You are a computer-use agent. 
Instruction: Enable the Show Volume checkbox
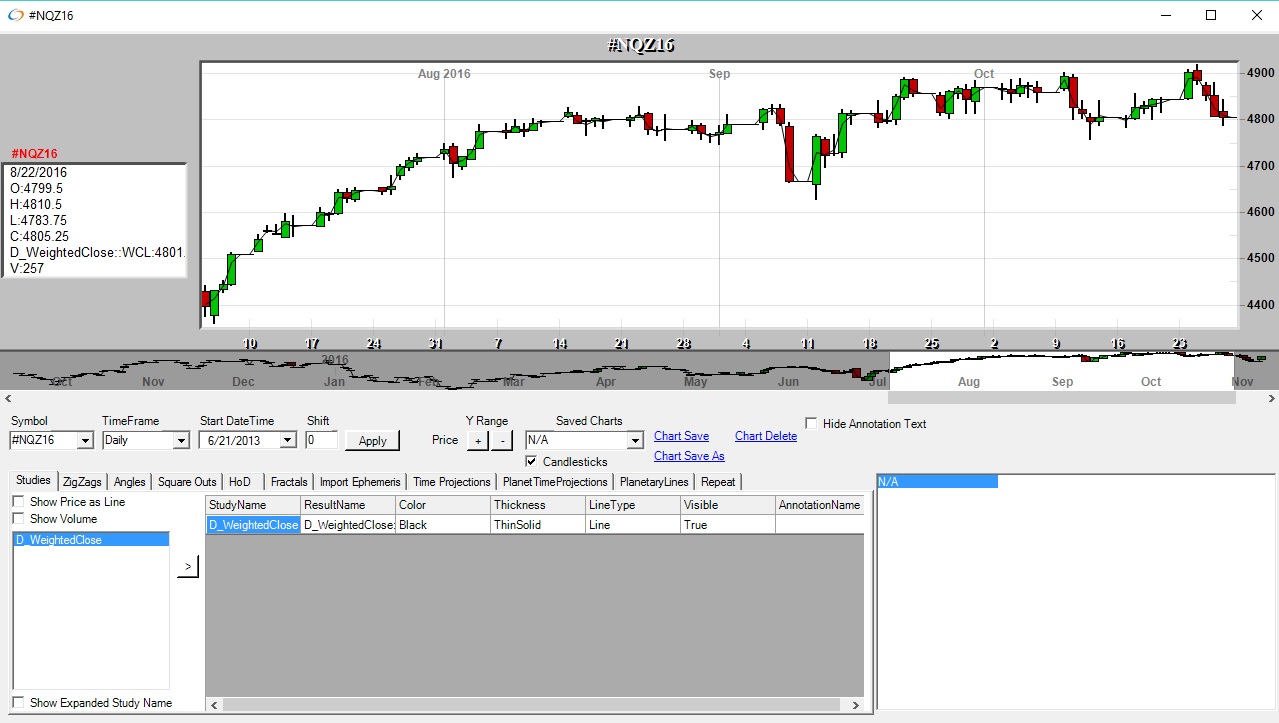(x=19, y=519)
